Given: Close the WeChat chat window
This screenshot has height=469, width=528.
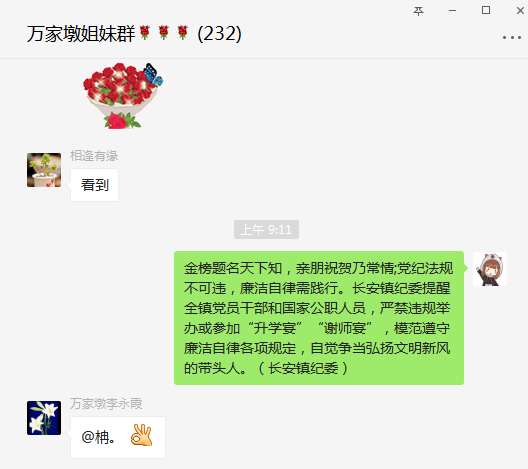Looking at the screenshot, I should coord(520,10).
